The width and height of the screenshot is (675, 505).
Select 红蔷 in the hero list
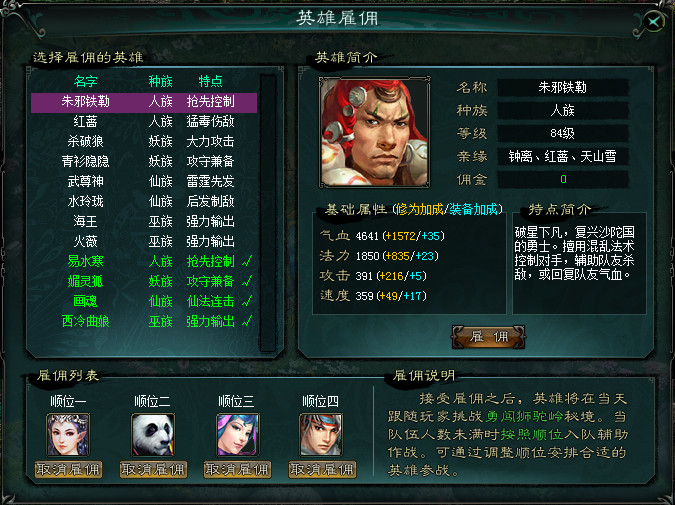click(x=144, y=121)
